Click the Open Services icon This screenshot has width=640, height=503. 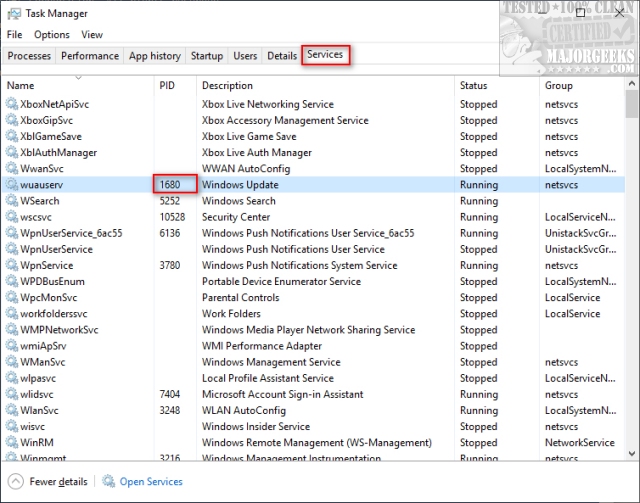109,481
